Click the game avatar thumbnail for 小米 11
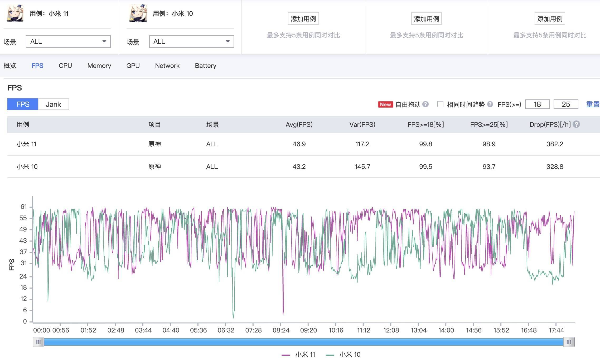 (x=15, y=13)
